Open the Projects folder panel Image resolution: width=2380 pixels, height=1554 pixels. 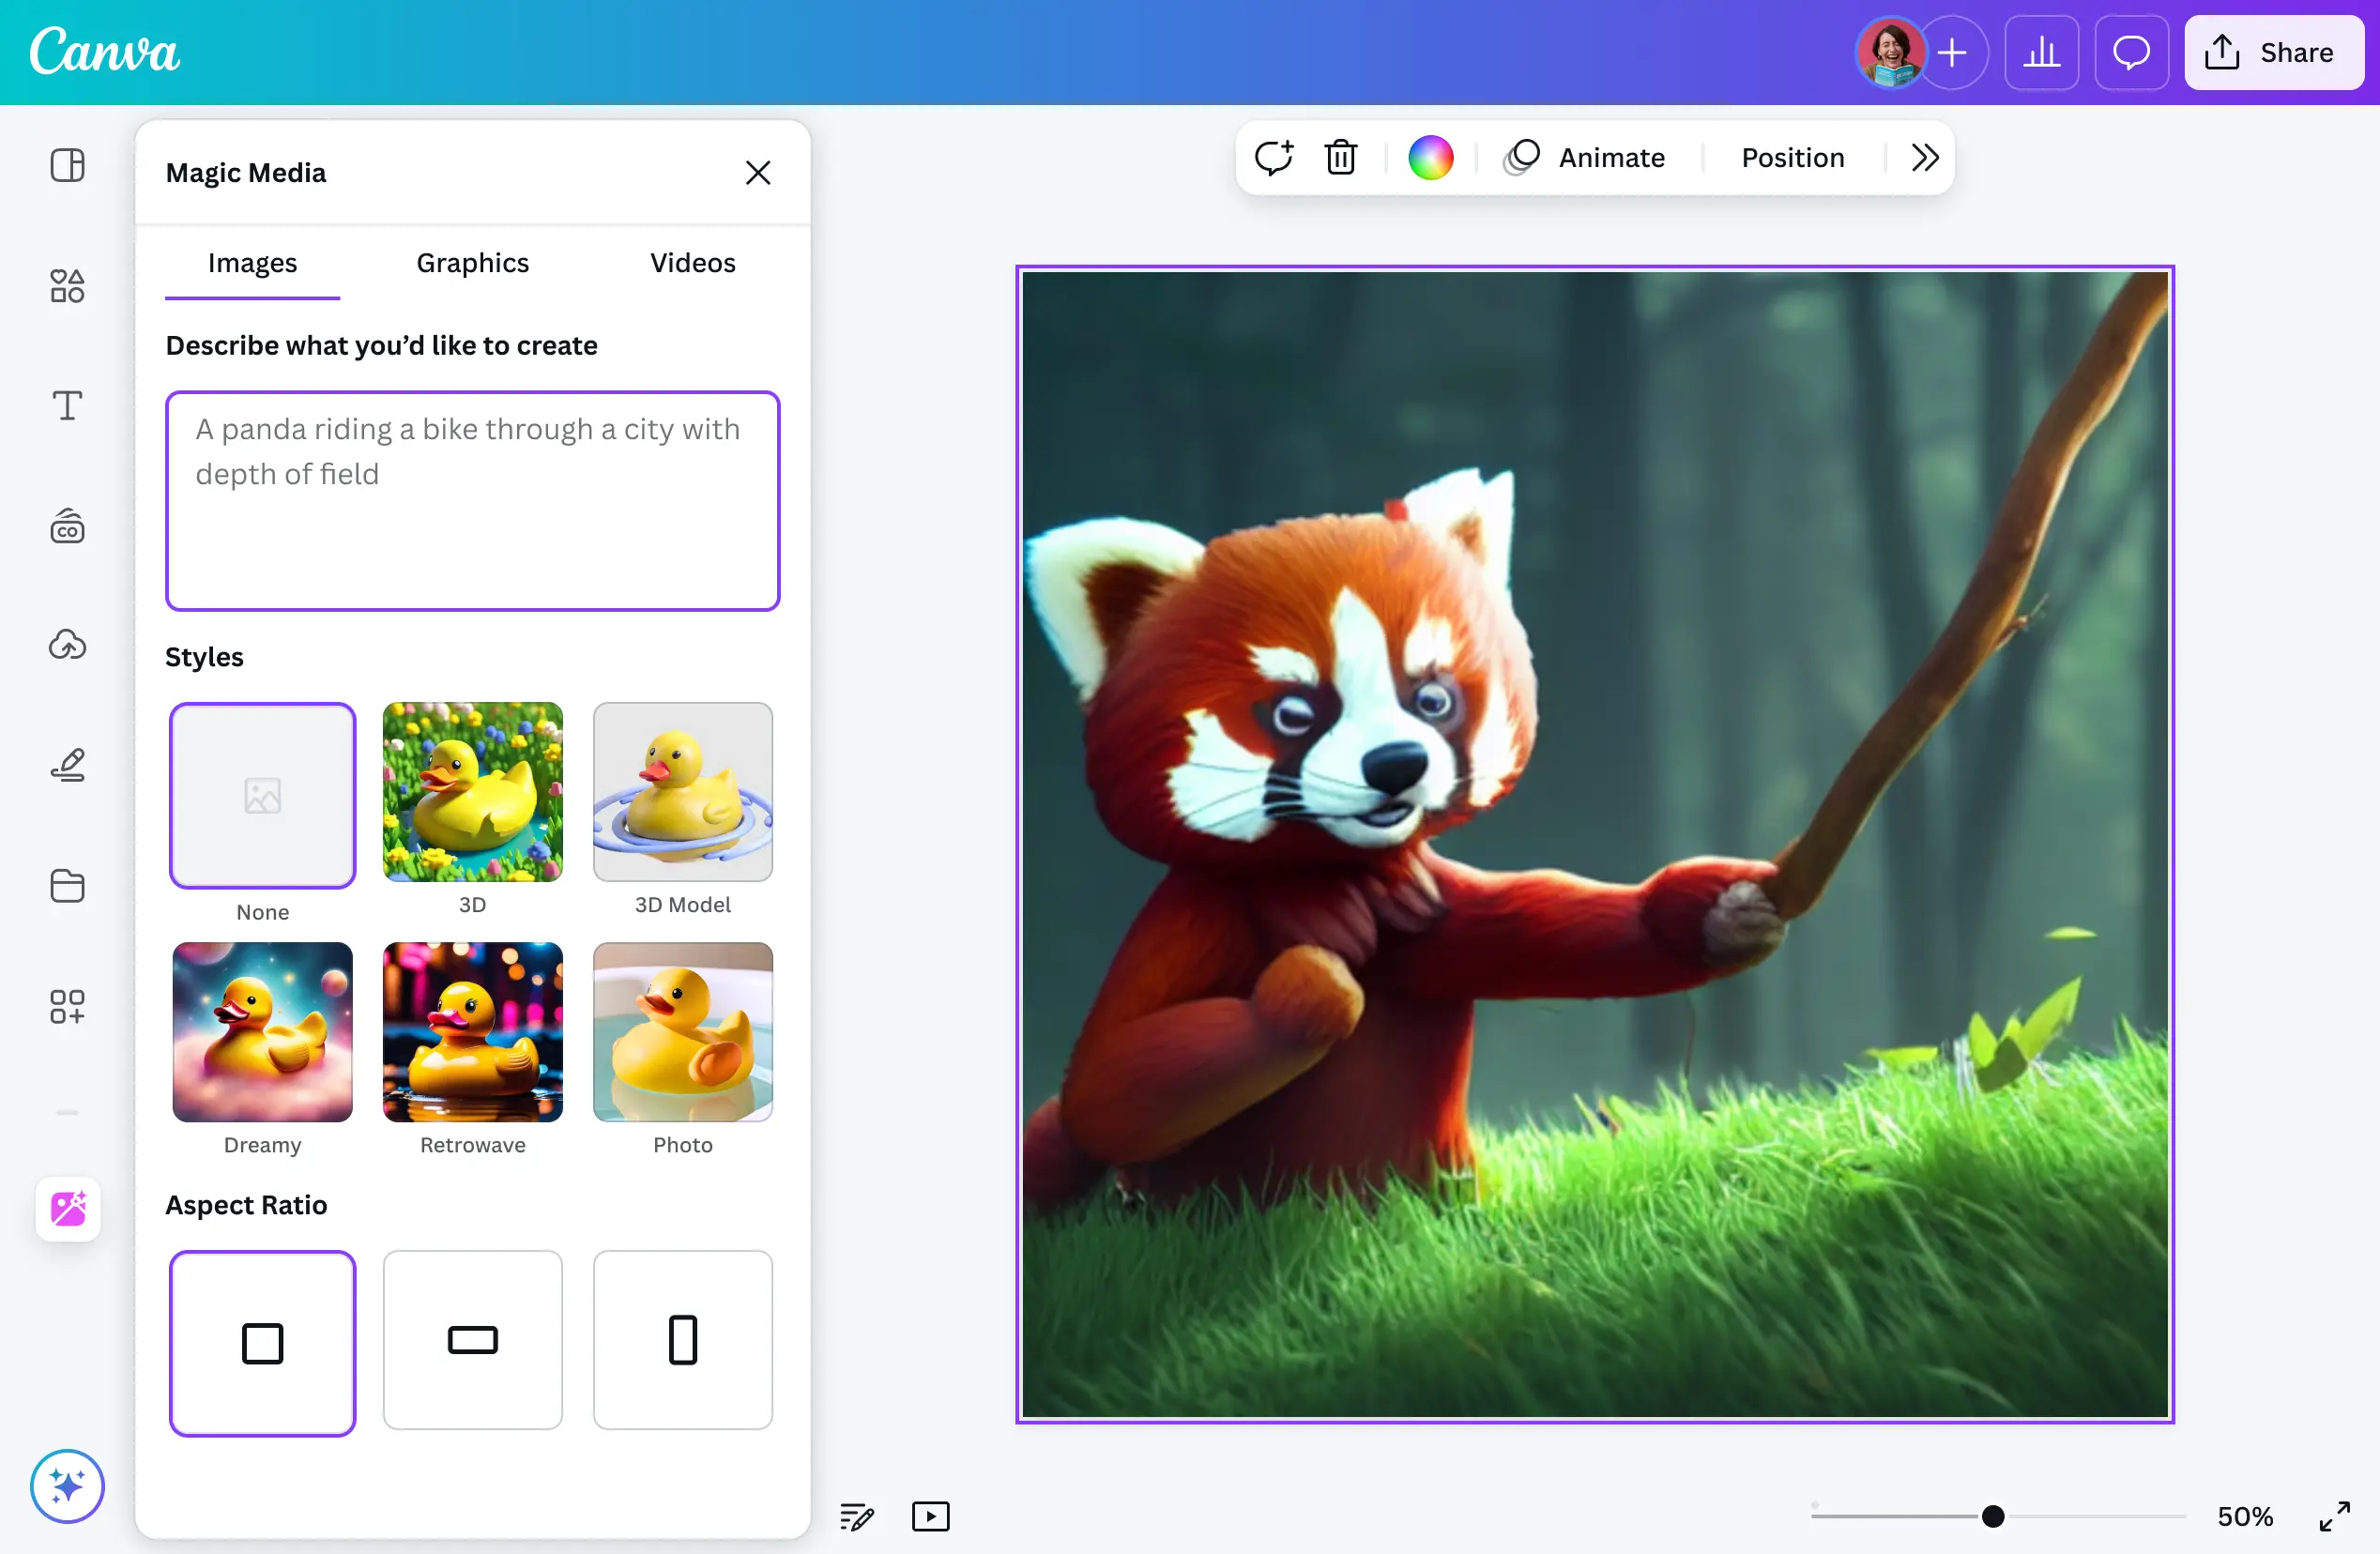[66, 886]
